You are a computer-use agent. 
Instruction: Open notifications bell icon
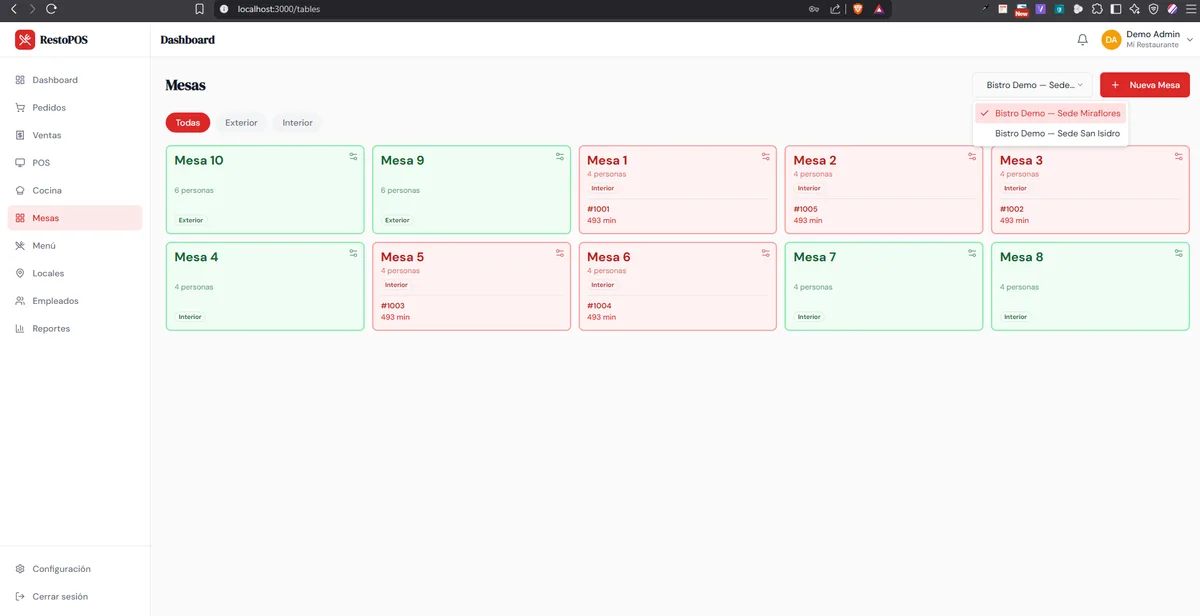1082,40
